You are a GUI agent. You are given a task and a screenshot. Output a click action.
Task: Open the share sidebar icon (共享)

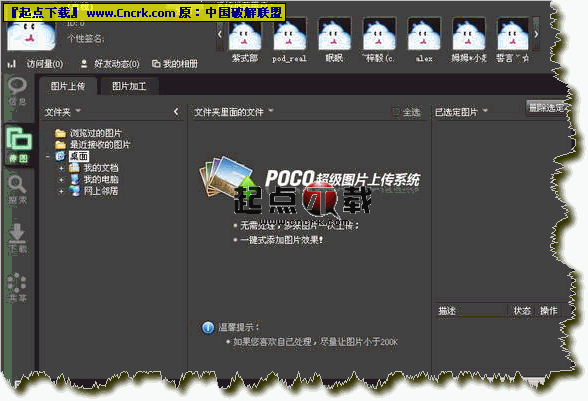(18, 287)
